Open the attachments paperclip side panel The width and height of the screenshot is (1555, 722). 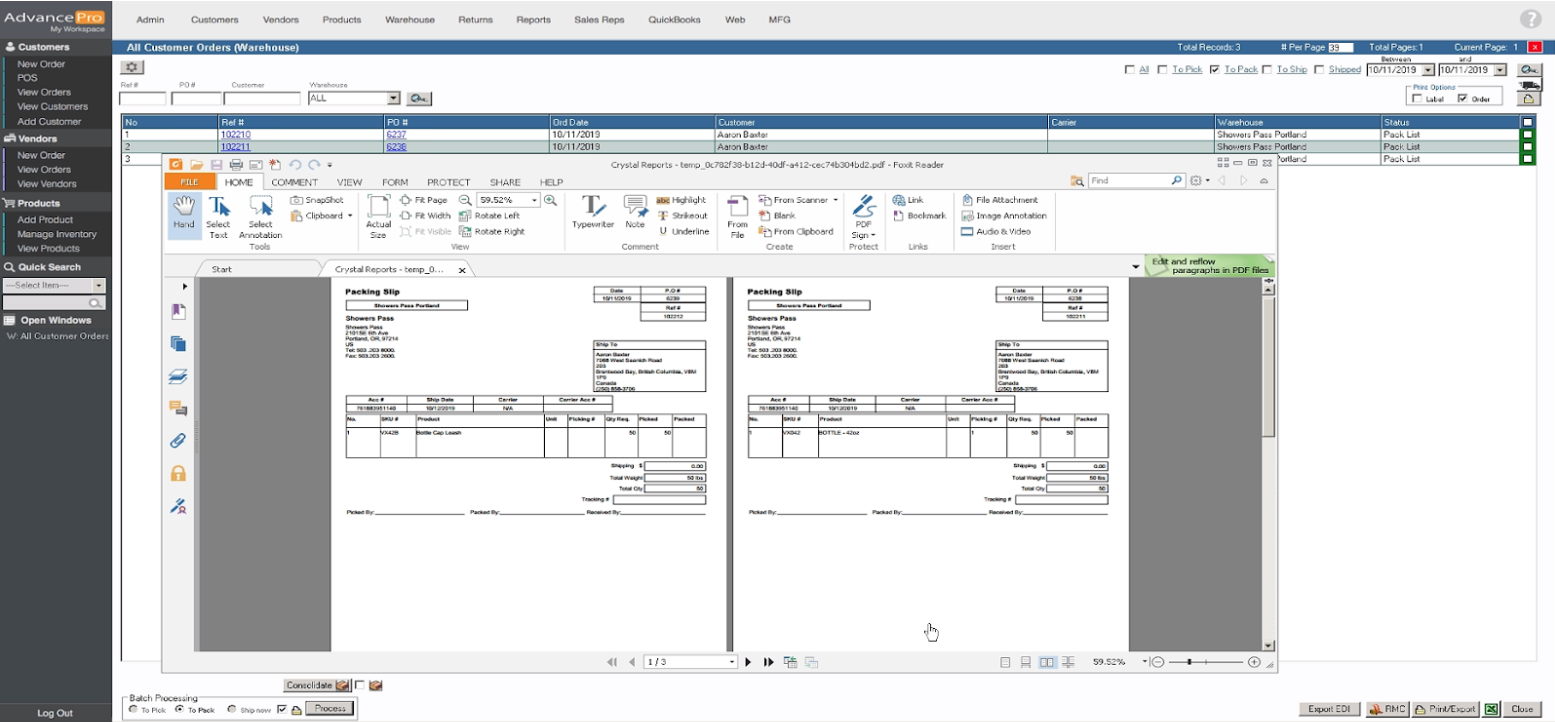[178, 440]
